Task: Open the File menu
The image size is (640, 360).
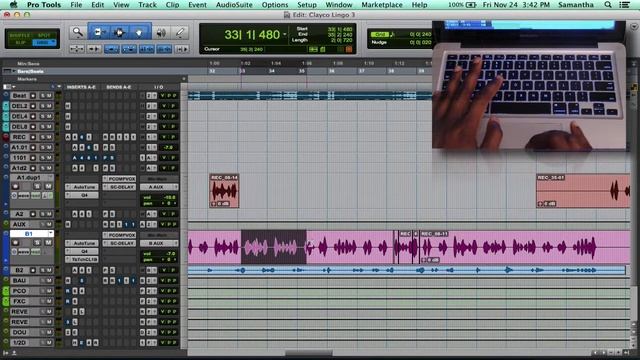Action: (76, 5)
